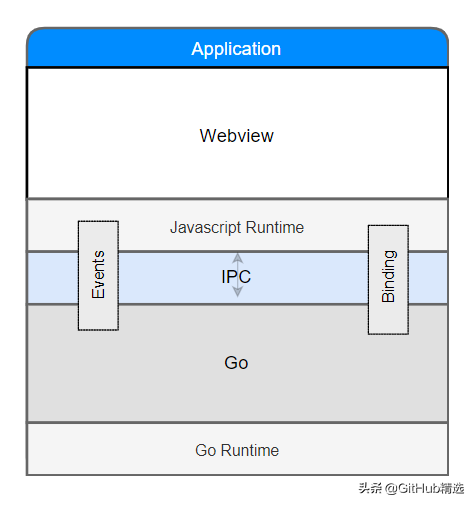Click the Webview label

[237, 136]
